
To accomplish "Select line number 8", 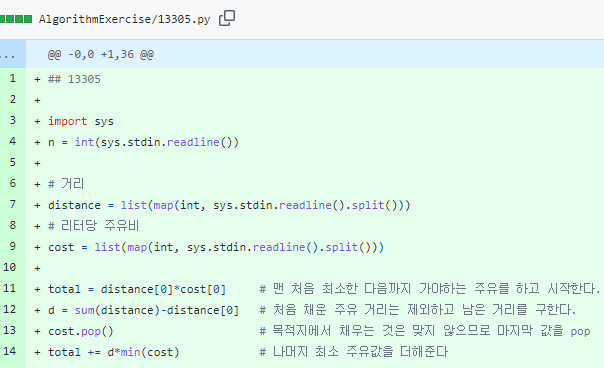I will coord(13,225).
